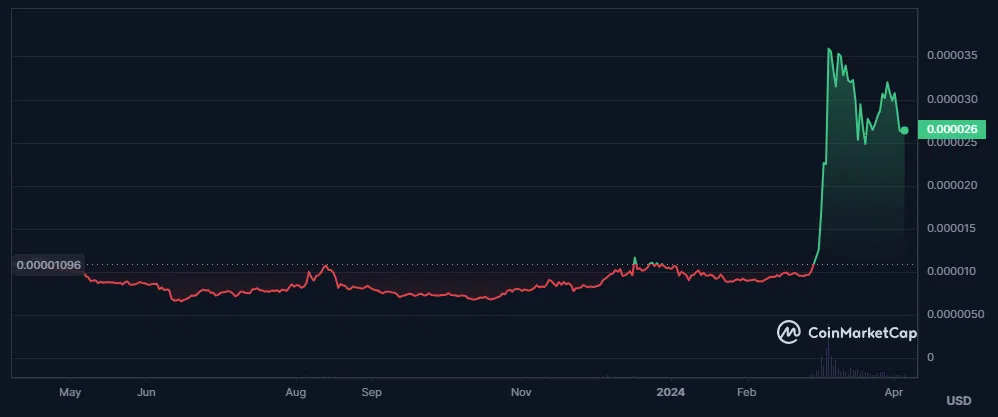The height and width of the screenshot is (417, 998).
Task: Click the Jun x-axis label
Action: [146, 392]
